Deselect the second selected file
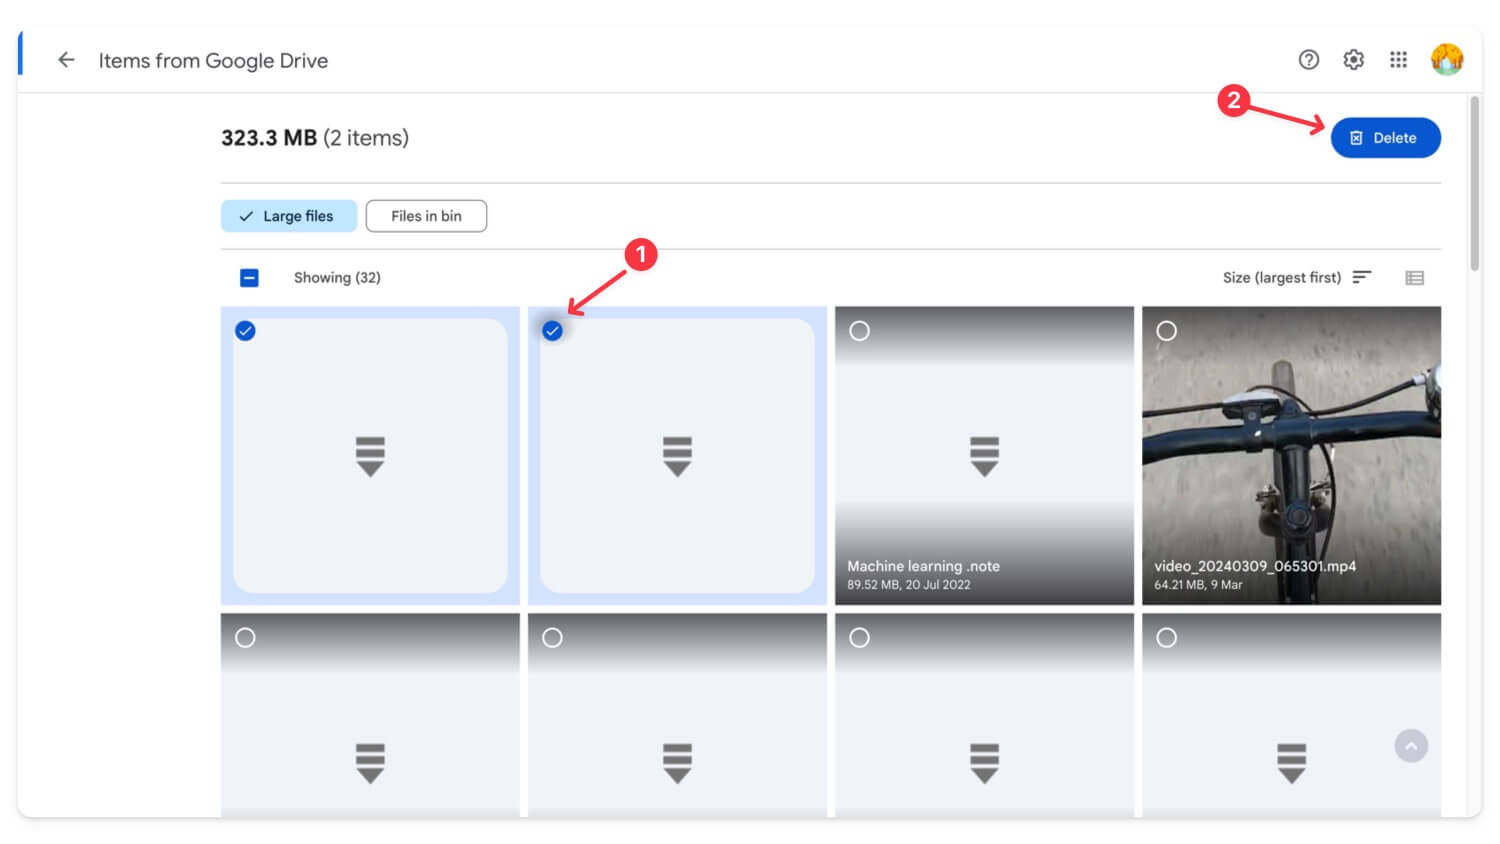This screenshot has height=844, width=1500. 553,330
